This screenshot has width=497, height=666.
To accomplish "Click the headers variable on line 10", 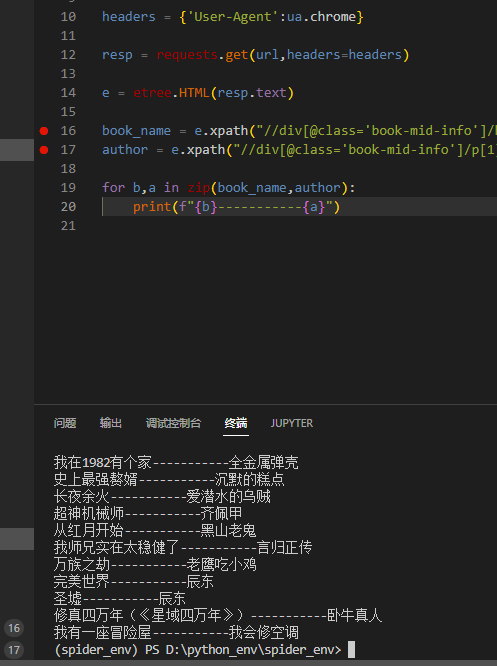I will tap(129, 17).
